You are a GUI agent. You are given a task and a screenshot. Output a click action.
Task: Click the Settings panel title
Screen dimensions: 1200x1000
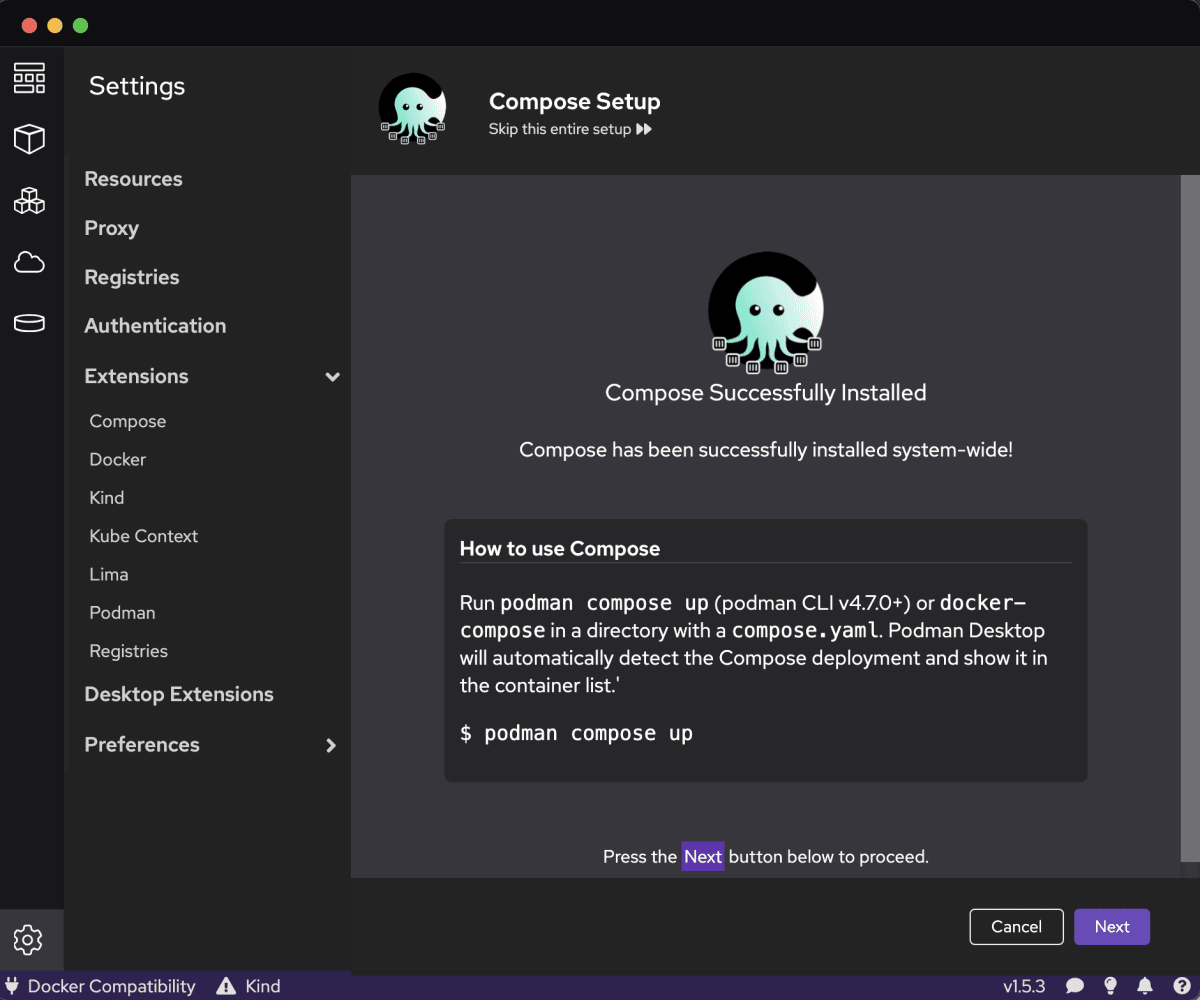137,86
